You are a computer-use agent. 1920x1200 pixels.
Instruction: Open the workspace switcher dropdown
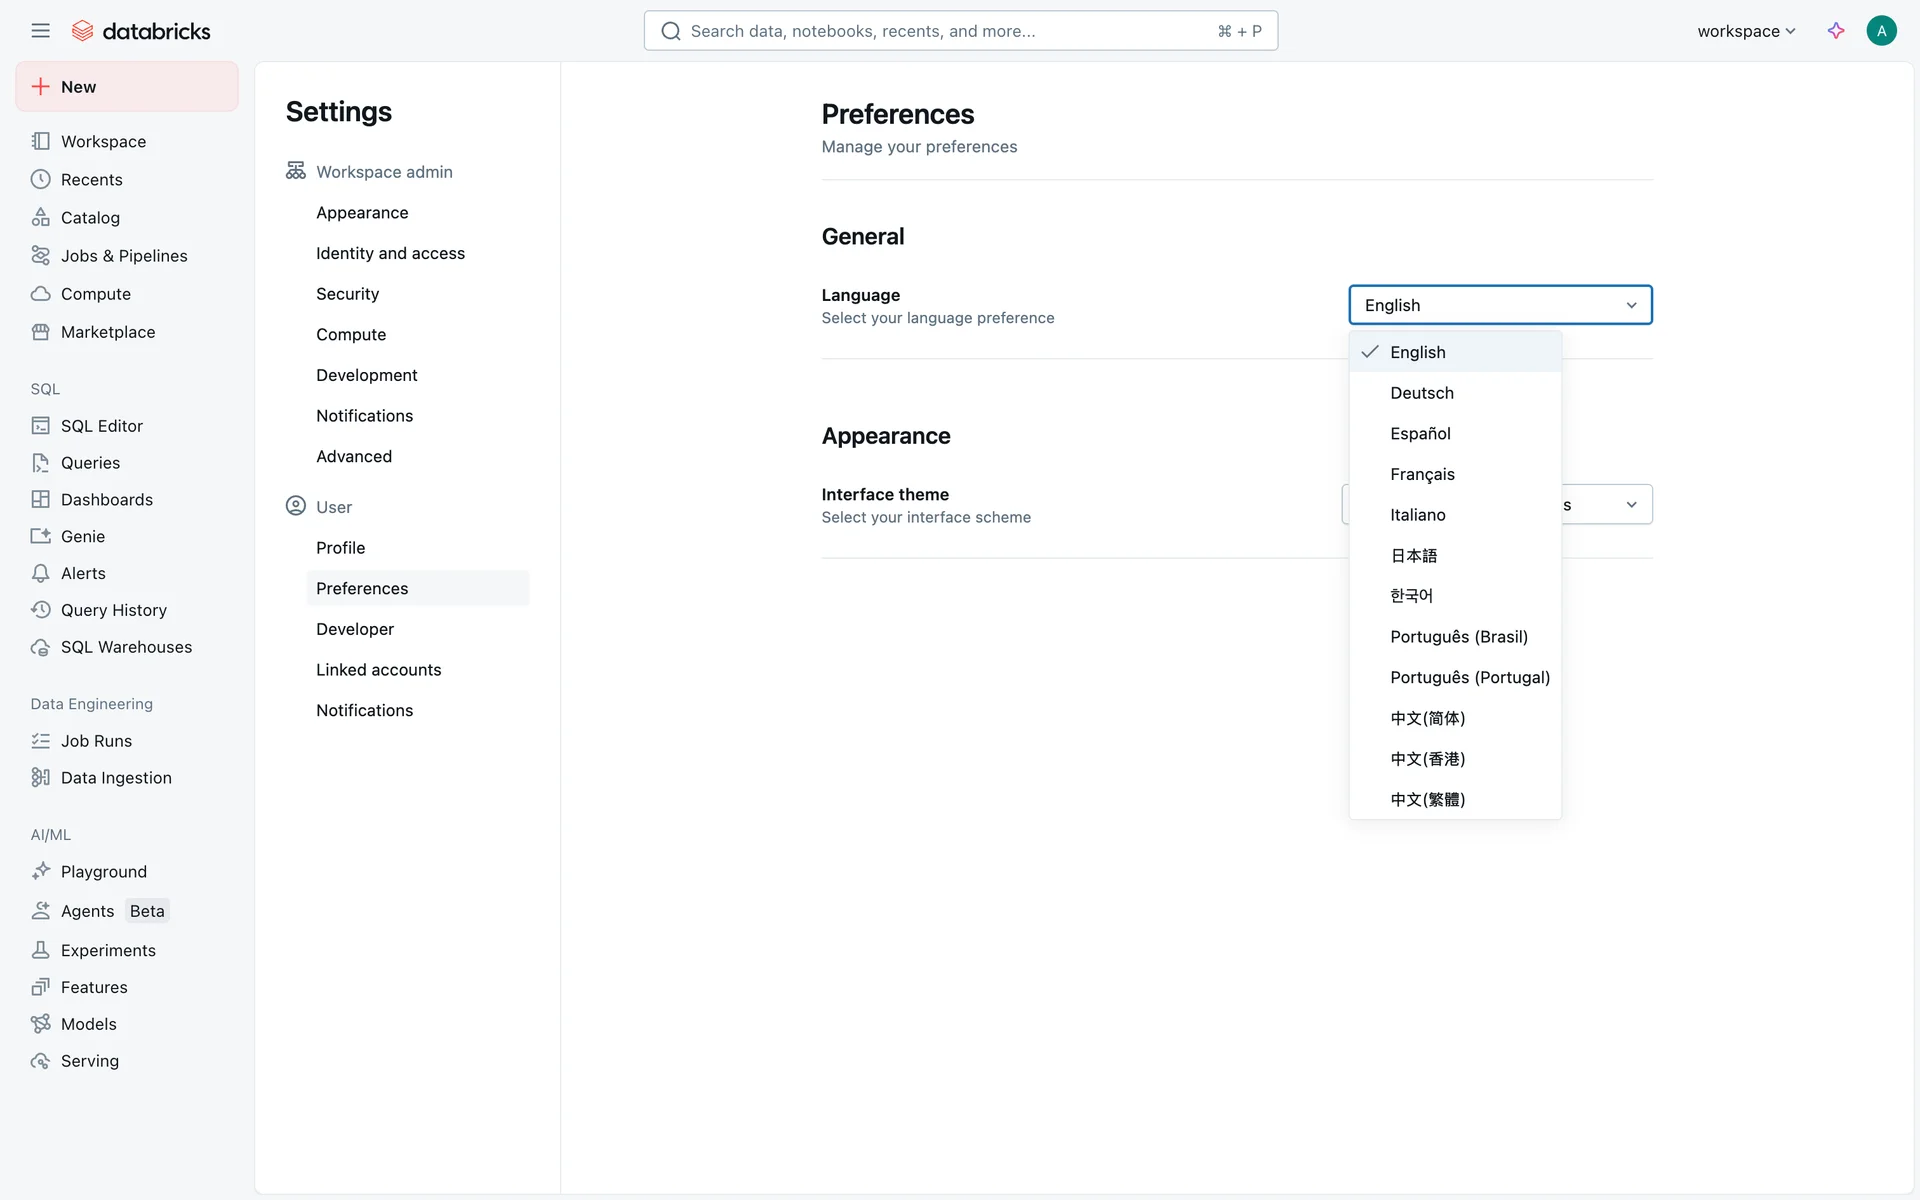click(1746, 31)
